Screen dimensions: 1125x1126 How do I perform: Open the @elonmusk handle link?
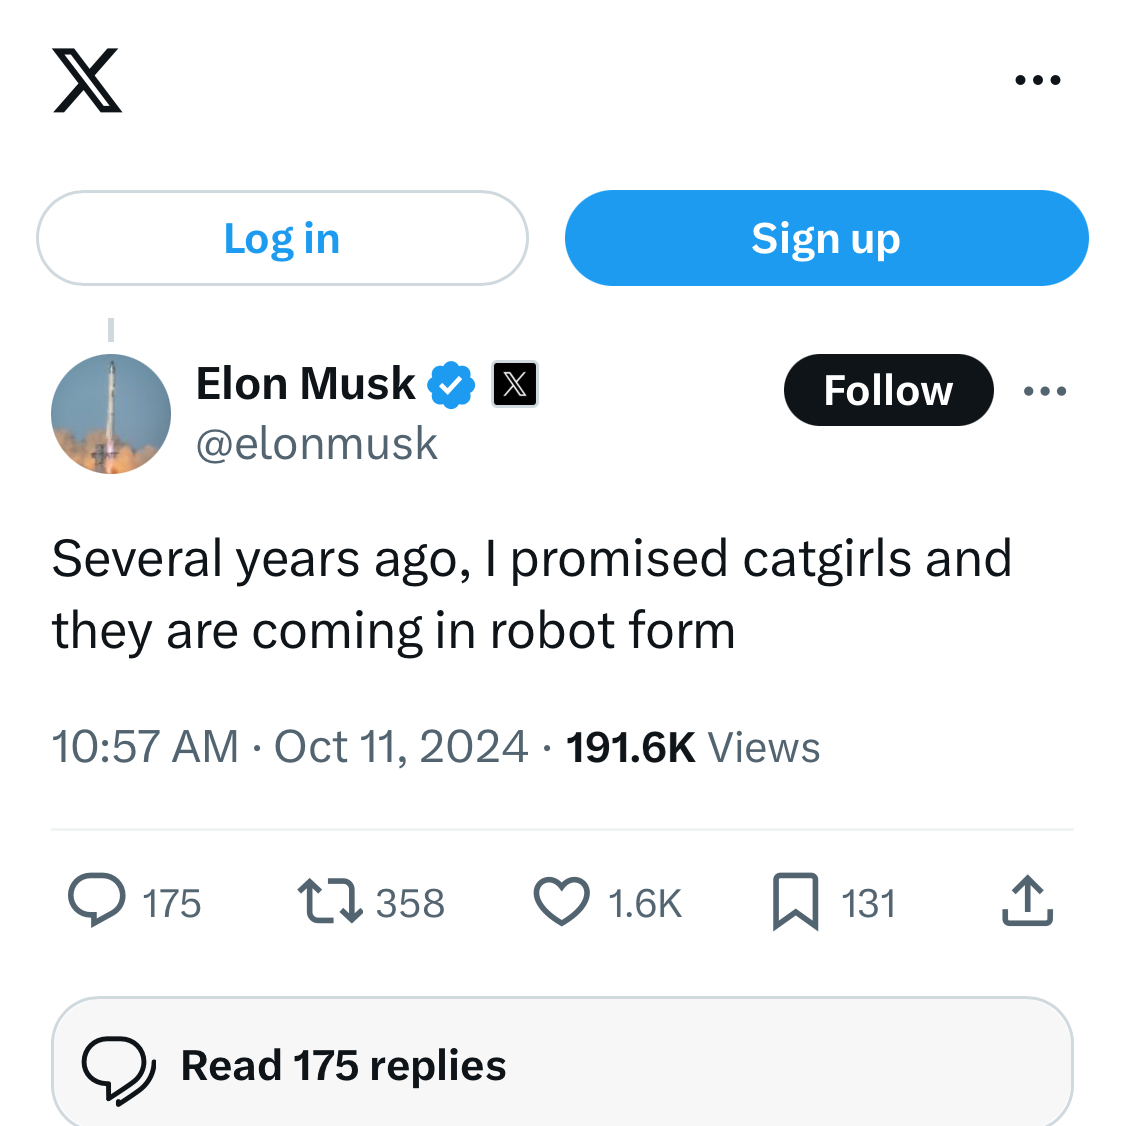click(317, 444)
